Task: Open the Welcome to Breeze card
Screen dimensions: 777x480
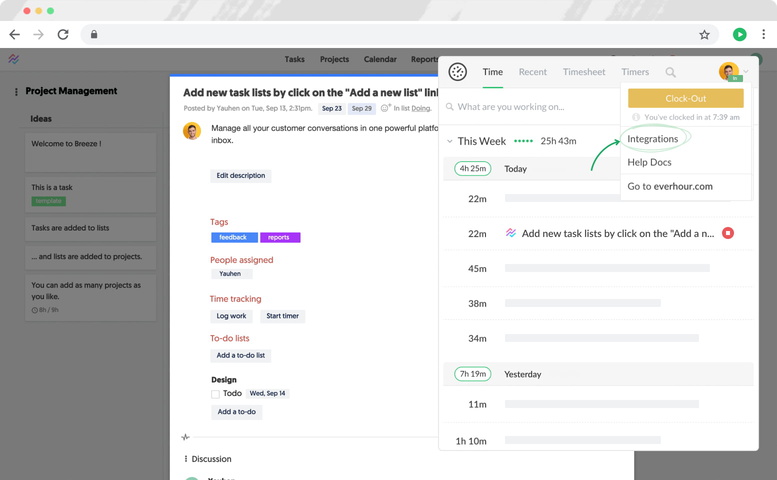Action: pyautogui.click(x=91, y=152)
